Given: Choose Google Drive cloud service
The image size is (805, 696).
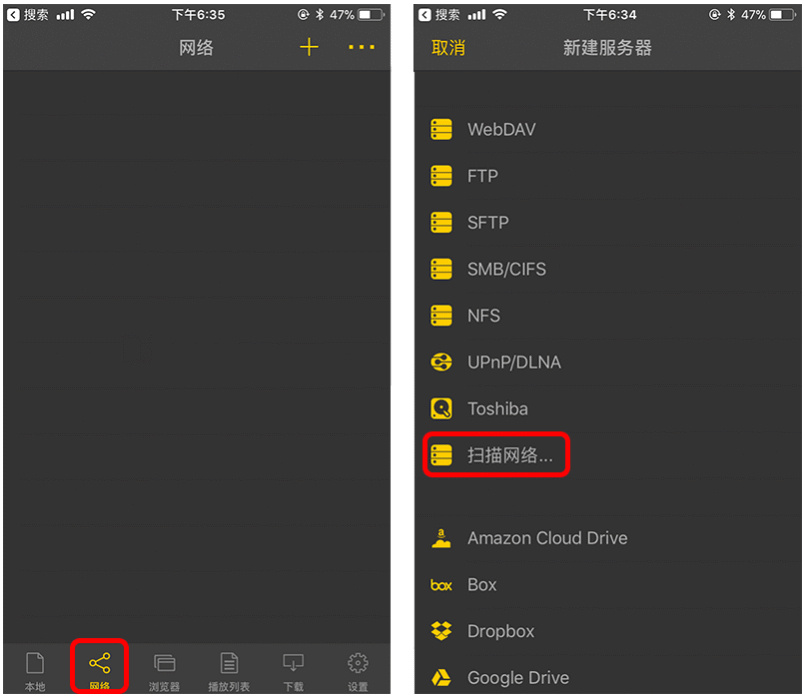Looking at the screenshot, I should [608, 678].
